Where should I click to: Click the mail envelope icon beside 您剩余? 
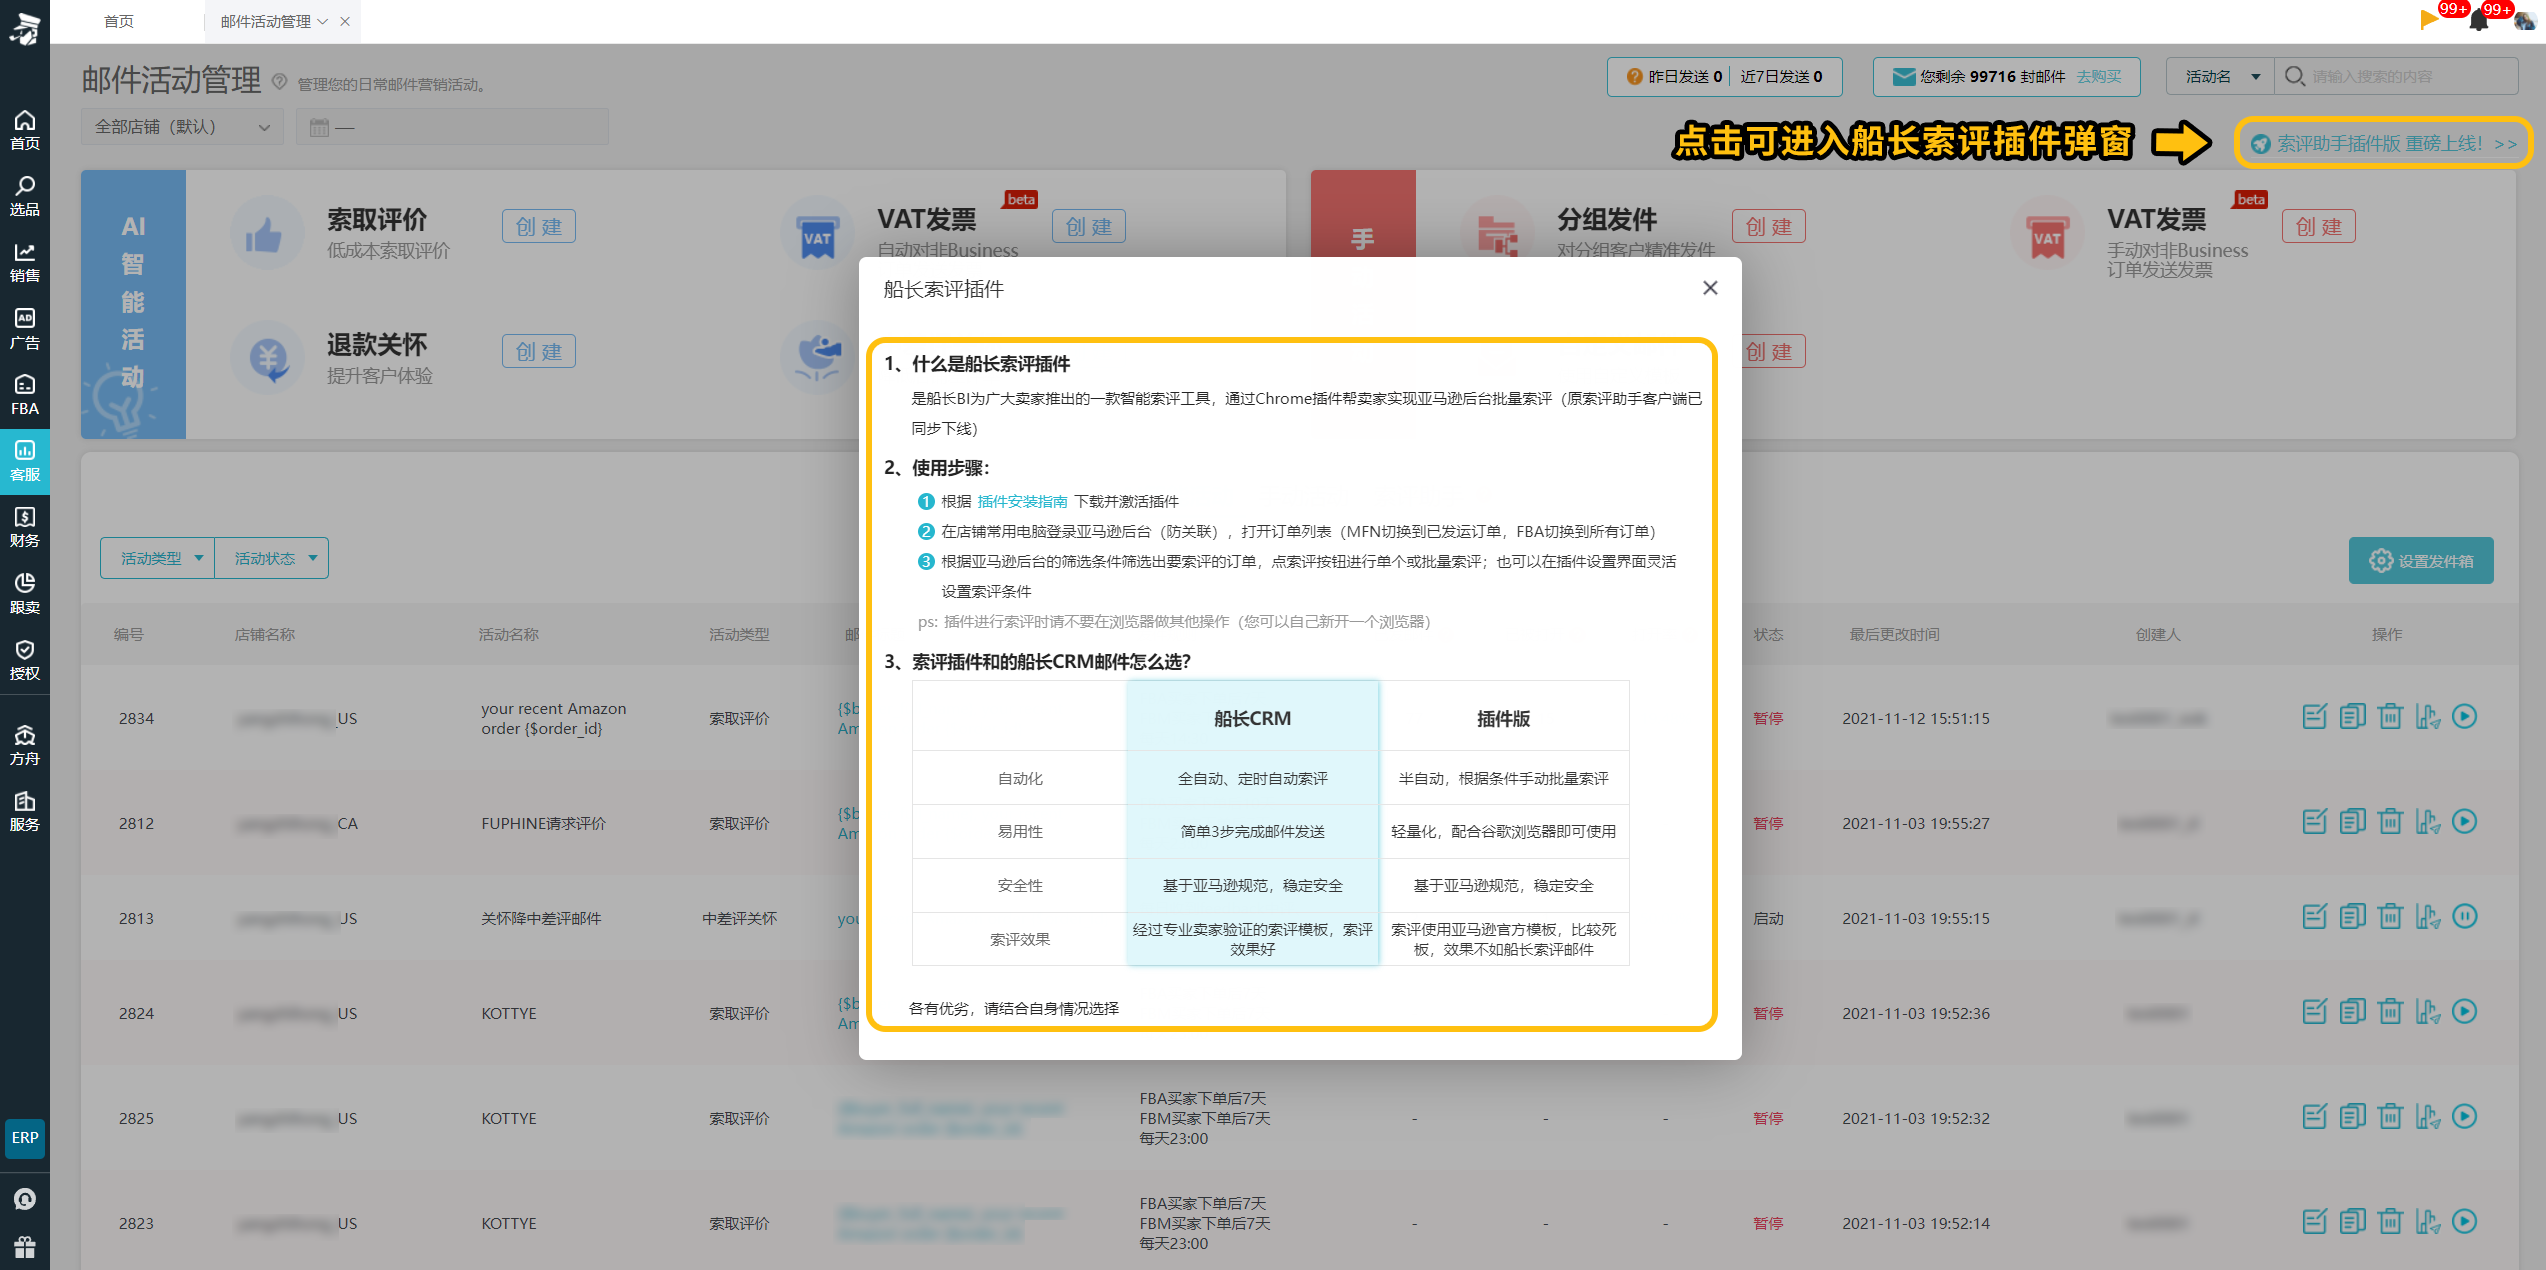(x=1904, y=77)
